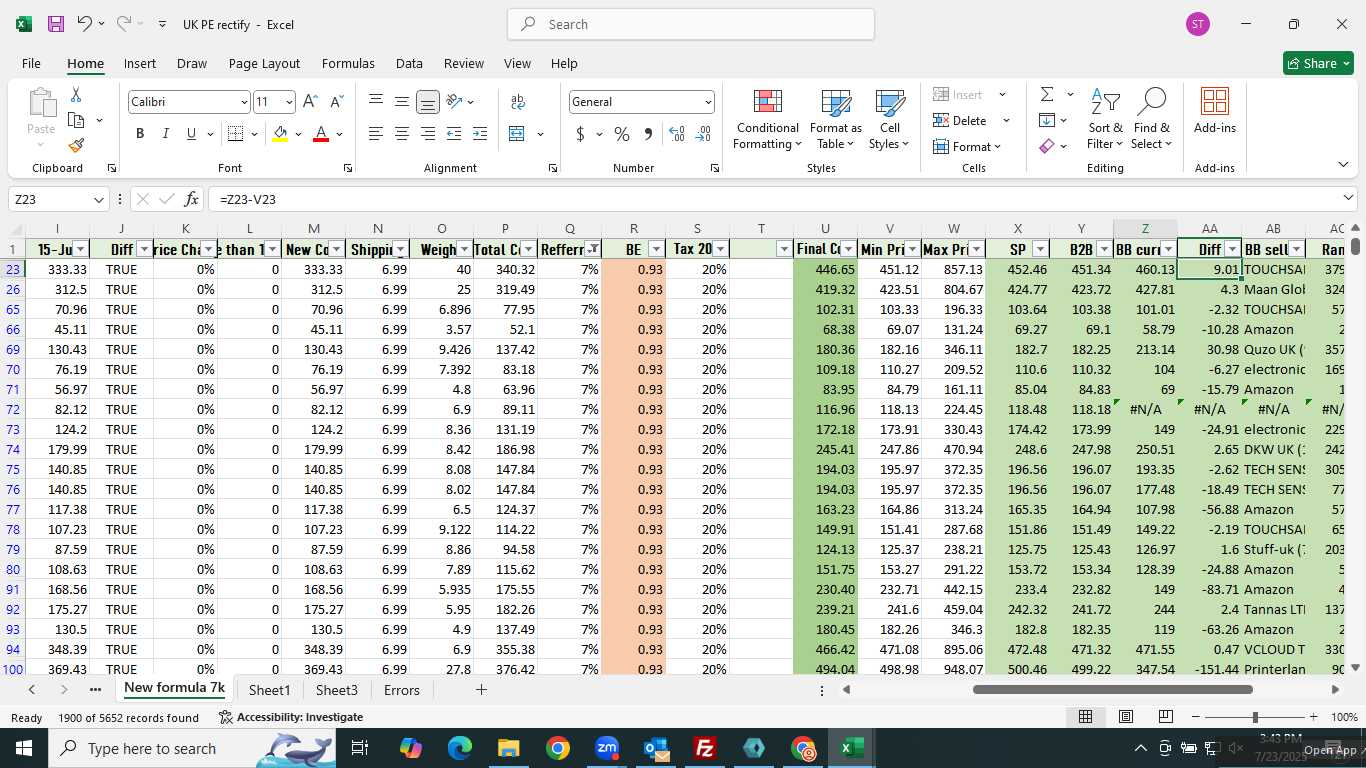Add a new sheet with plus button
Image resolution: width=1366 pixels, height=768 pixels.
point(481,690)
